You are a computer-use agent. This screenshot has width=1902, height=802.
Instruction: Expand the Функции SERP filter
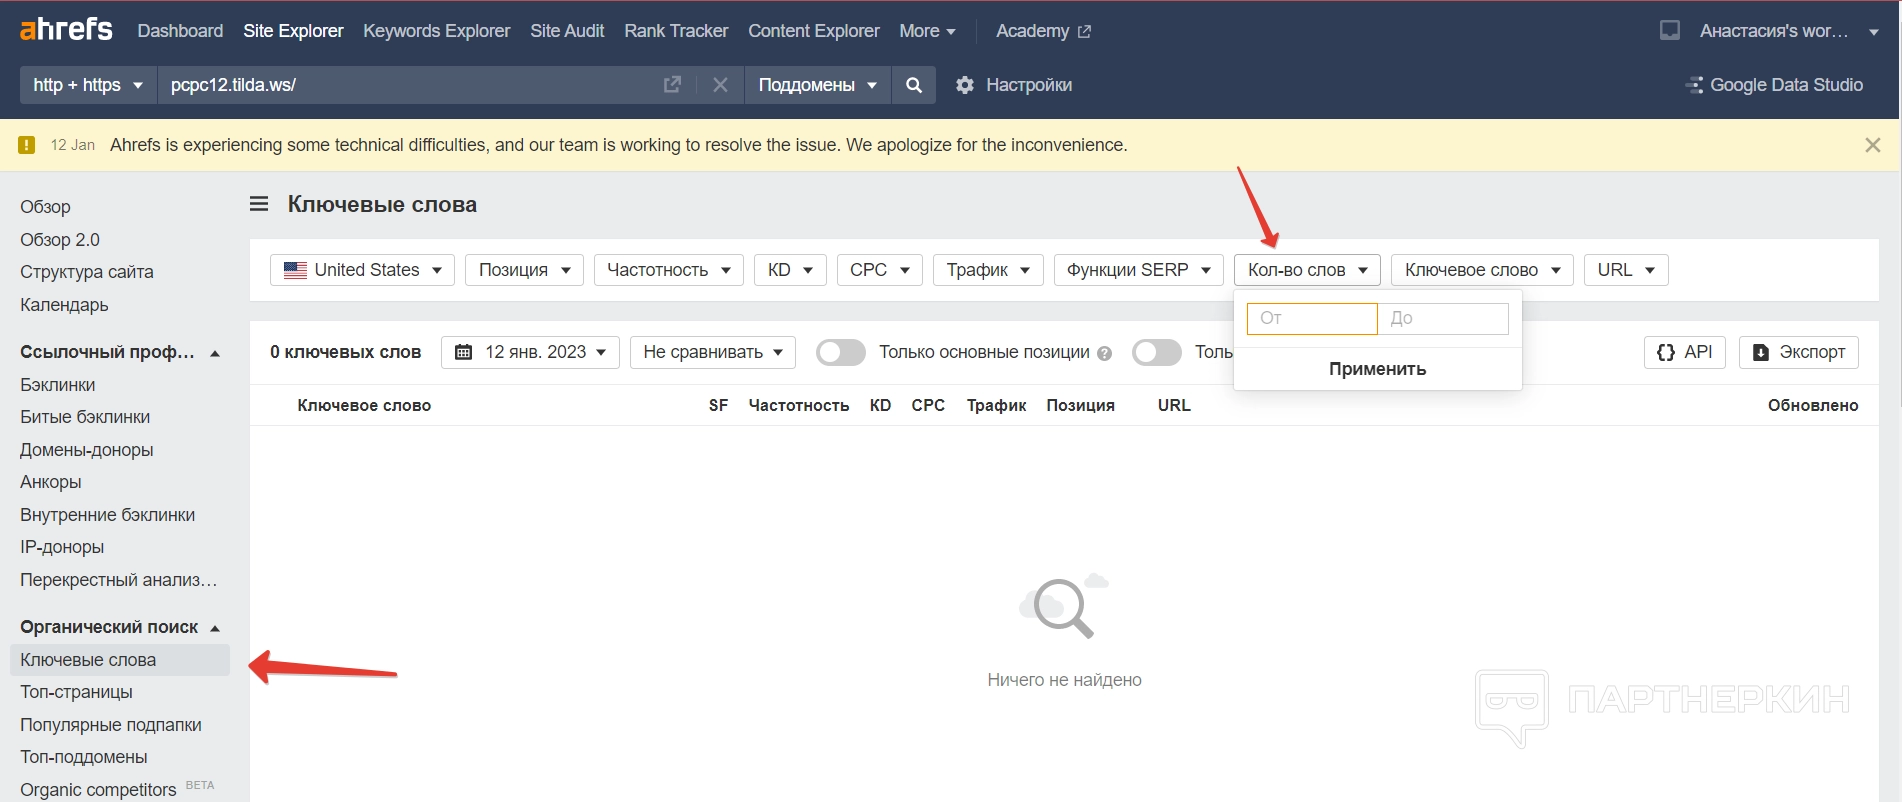(x=1139, y=270)
